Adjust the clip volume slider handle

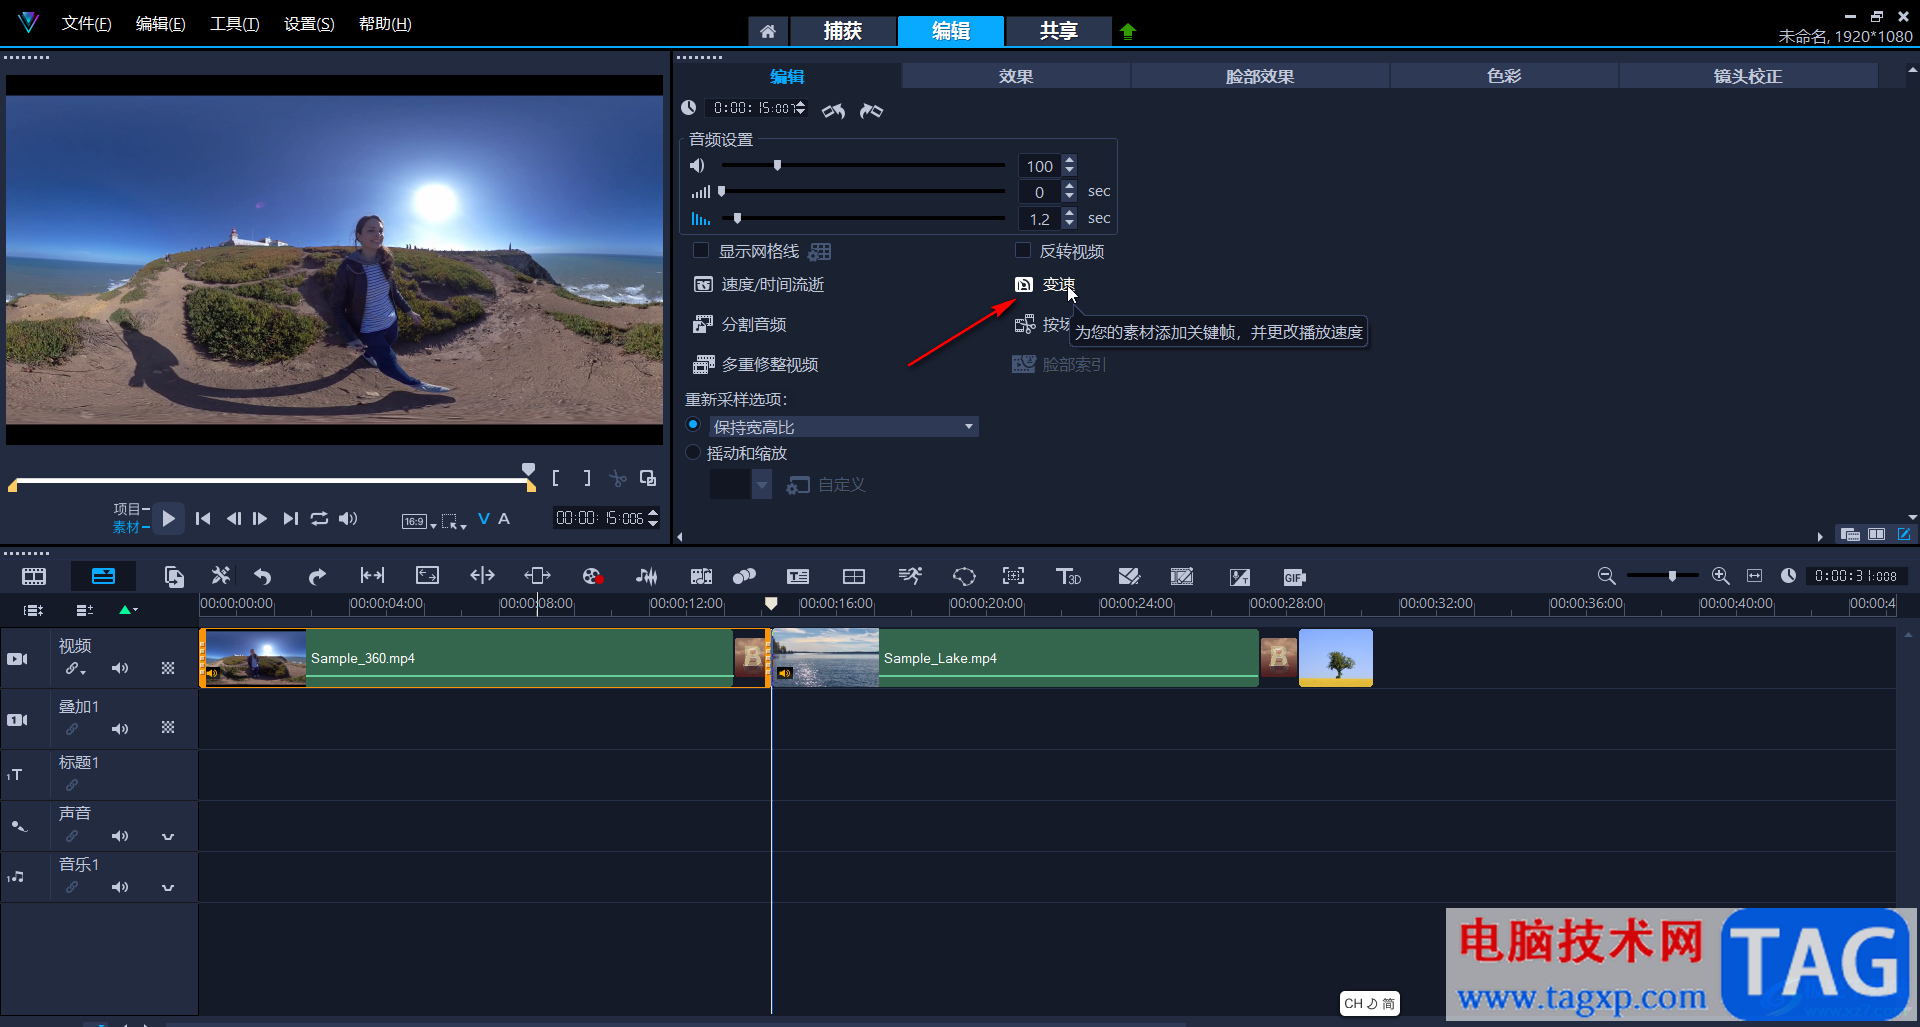pos(777,165)
